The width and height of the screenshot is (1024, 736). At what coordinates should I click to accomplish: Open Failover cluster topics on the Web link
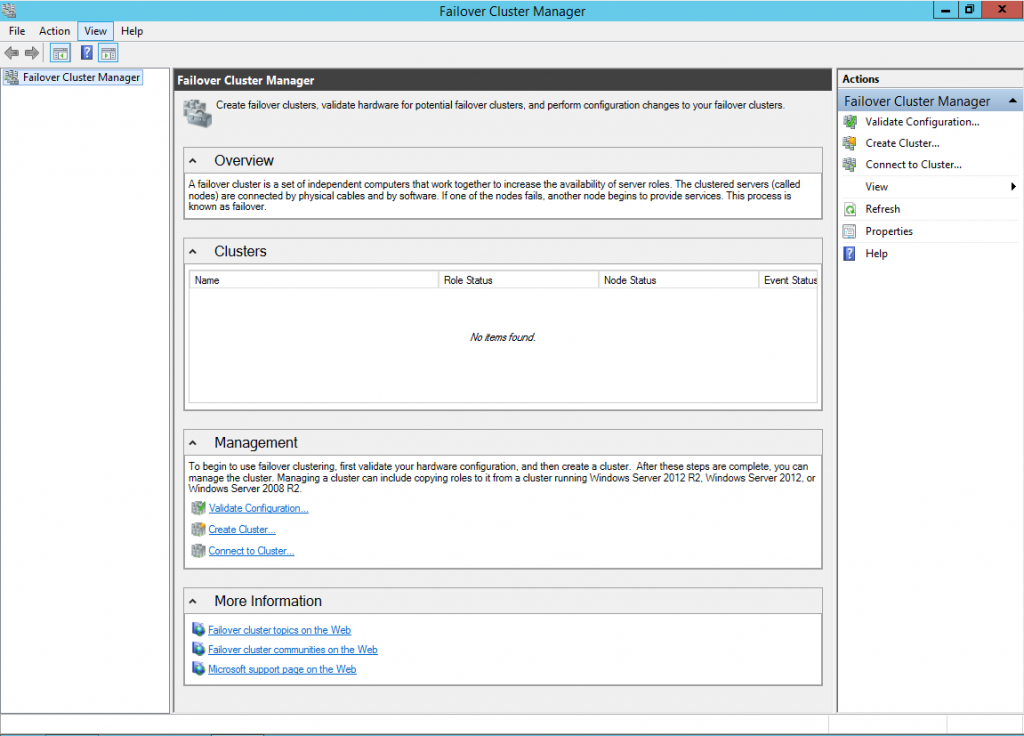coord(279,631)
